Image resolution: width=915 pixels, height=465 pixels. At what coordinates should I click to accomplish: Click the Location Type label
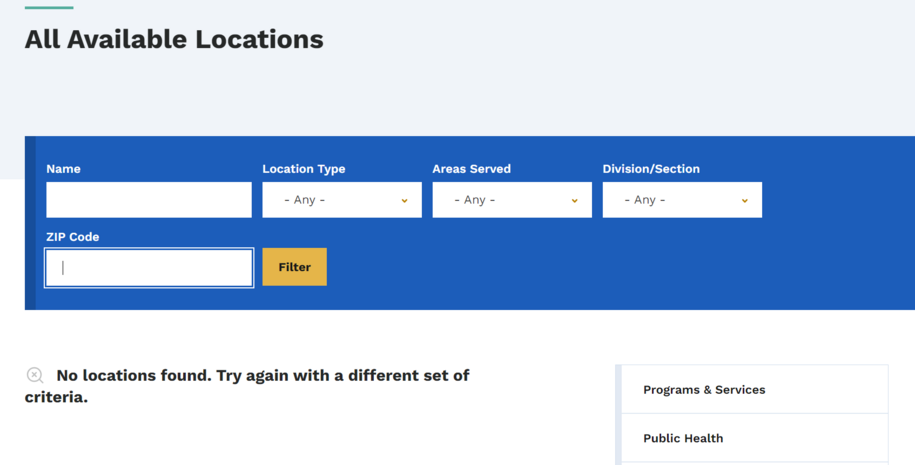[x=303, y=169]
